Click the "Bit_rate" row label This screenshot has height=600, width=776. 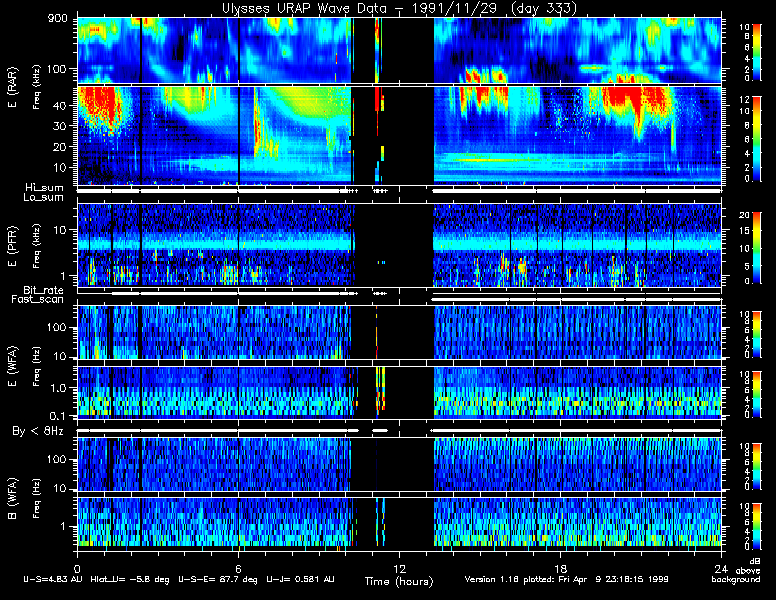point(44,290)
